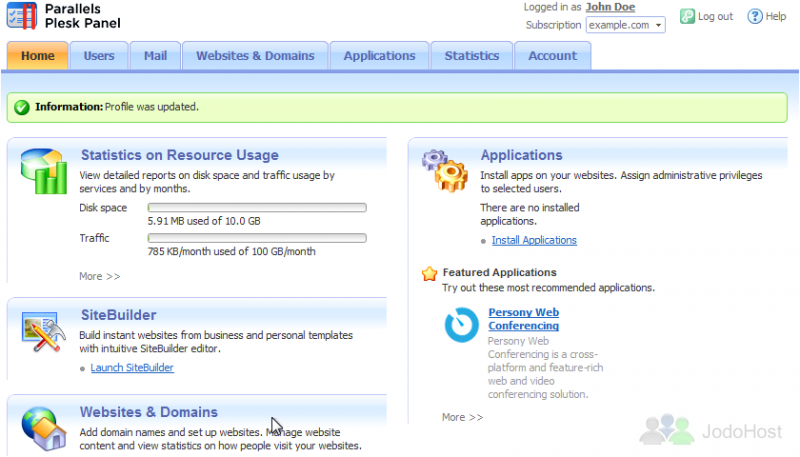The image size is (800, 457).
Task: Open the Subscription example.com dropdown
Action: 626,25
